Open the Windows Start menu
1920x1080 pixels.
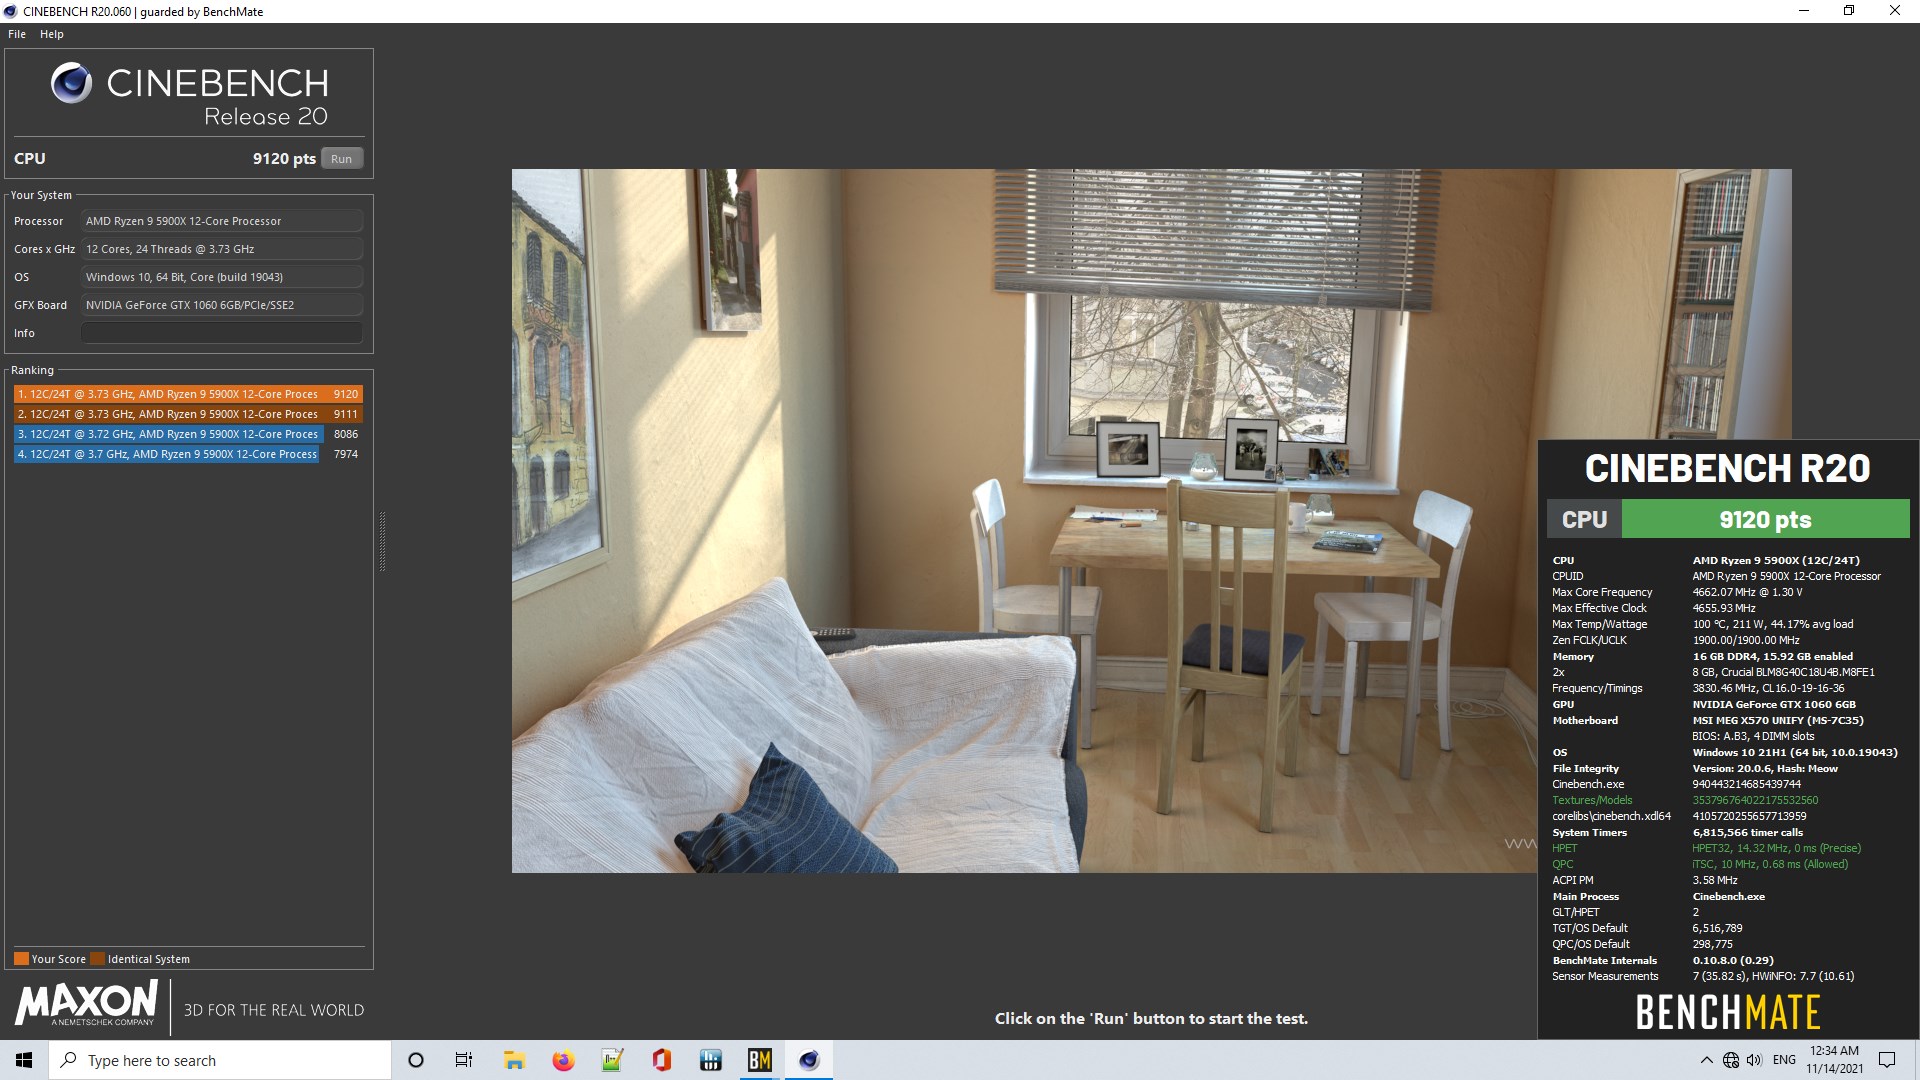point(24,1060)
